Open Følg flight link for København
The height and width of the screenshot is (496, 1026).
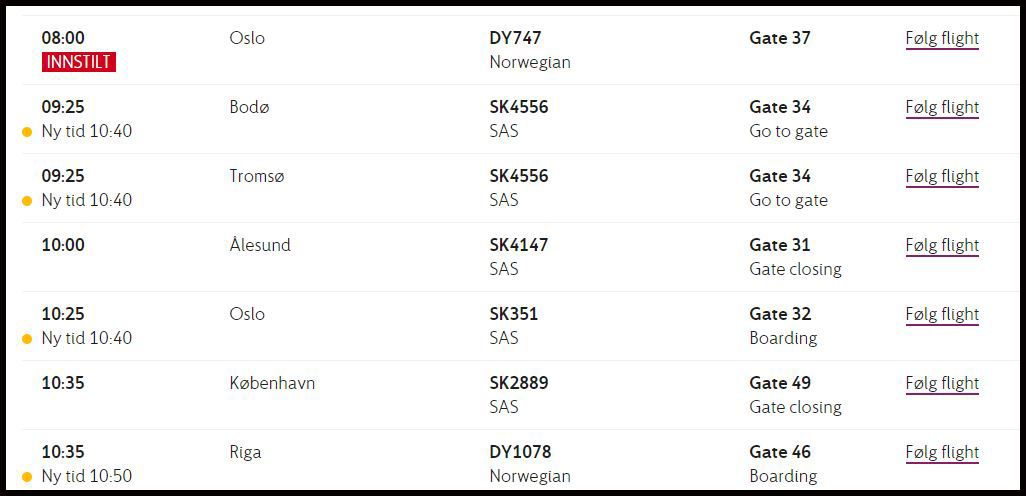tap(942, 384)
